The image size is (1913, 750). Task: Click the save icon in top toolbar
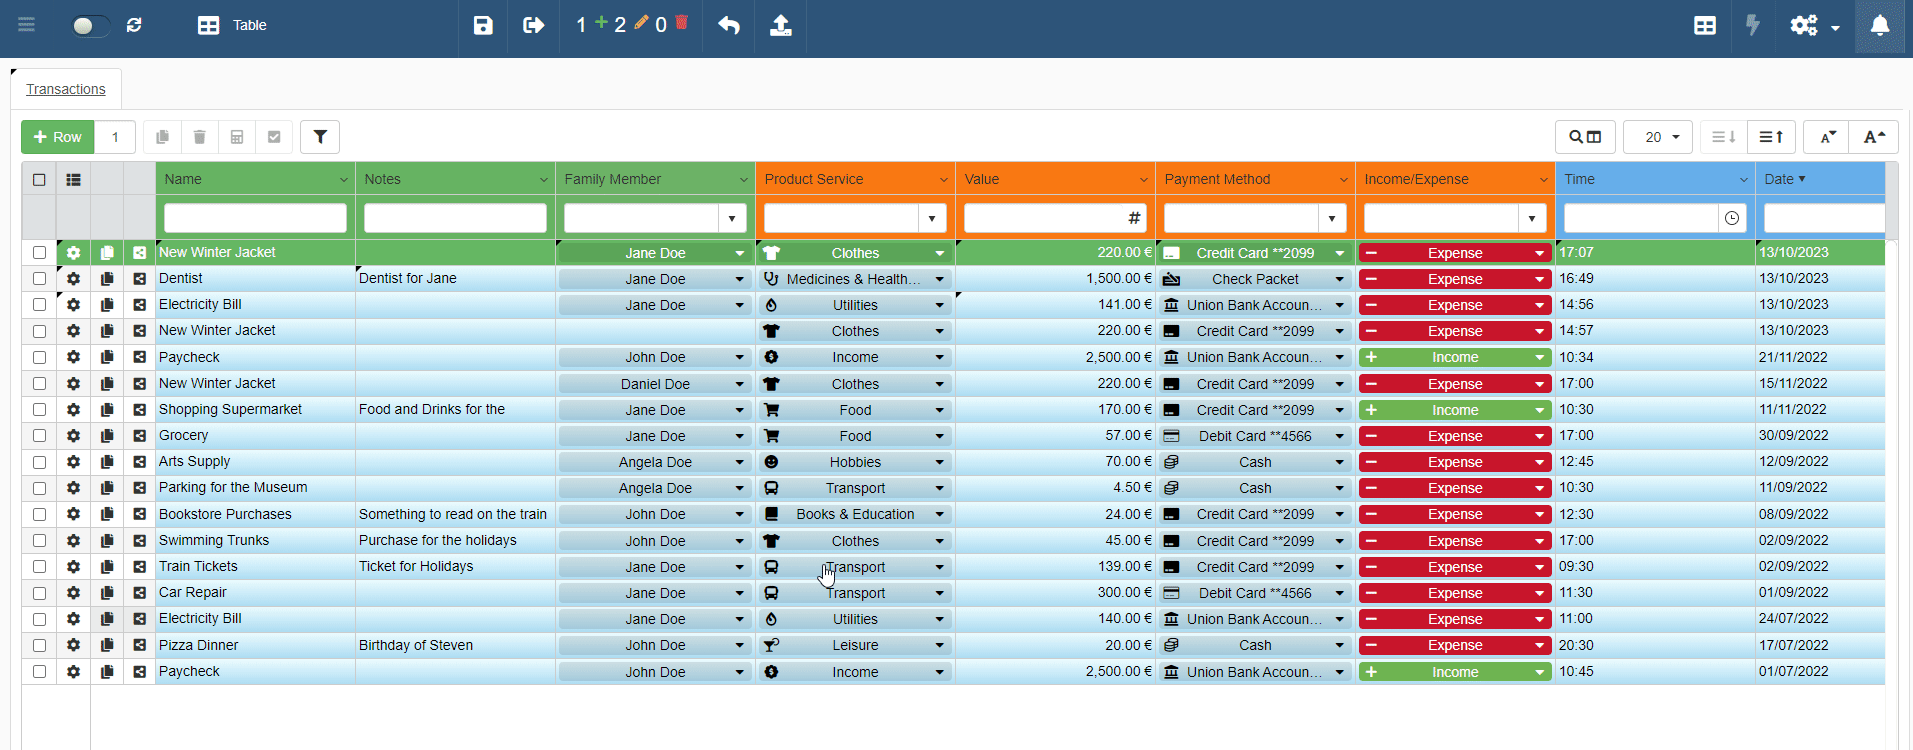click(x=483, y=25)
